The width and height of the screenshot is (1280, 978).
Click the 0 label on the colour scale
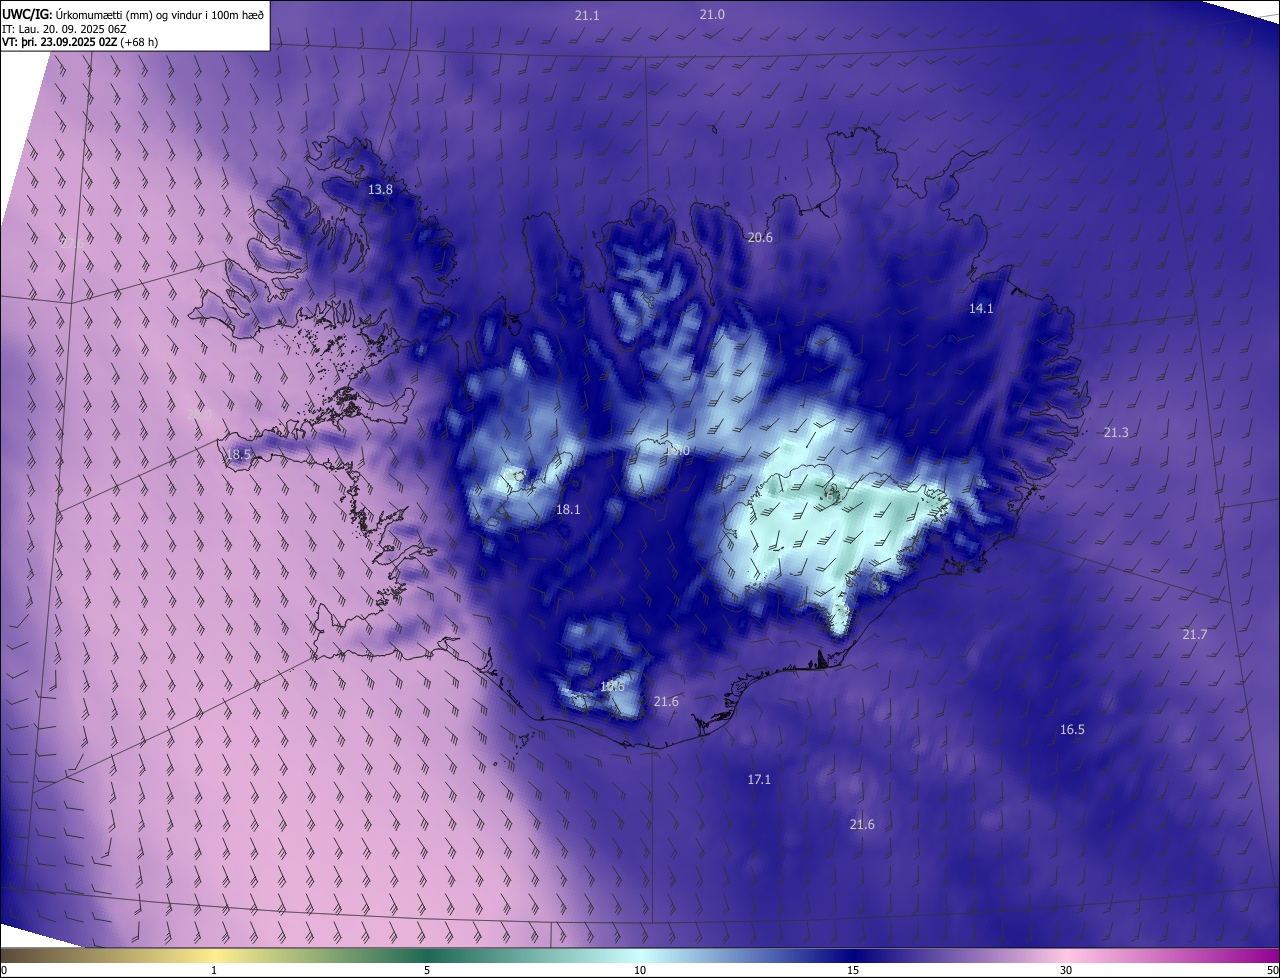coord(4,970)
